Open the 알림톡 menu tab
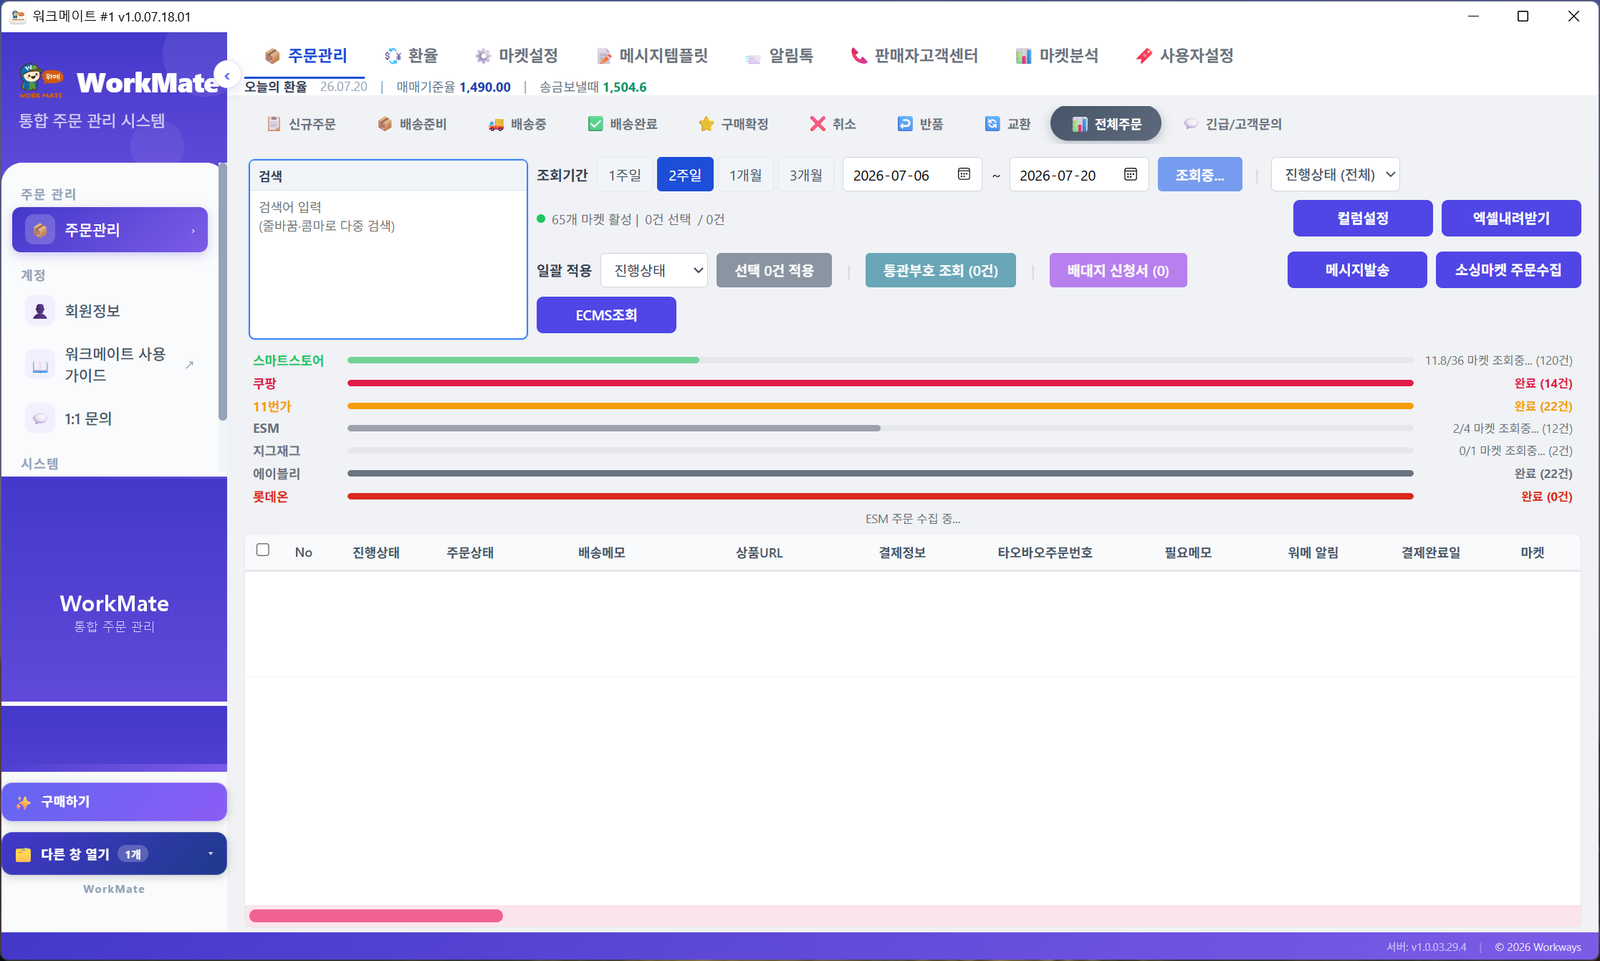Screen dimensions: 1600x961 coord(779,56)
